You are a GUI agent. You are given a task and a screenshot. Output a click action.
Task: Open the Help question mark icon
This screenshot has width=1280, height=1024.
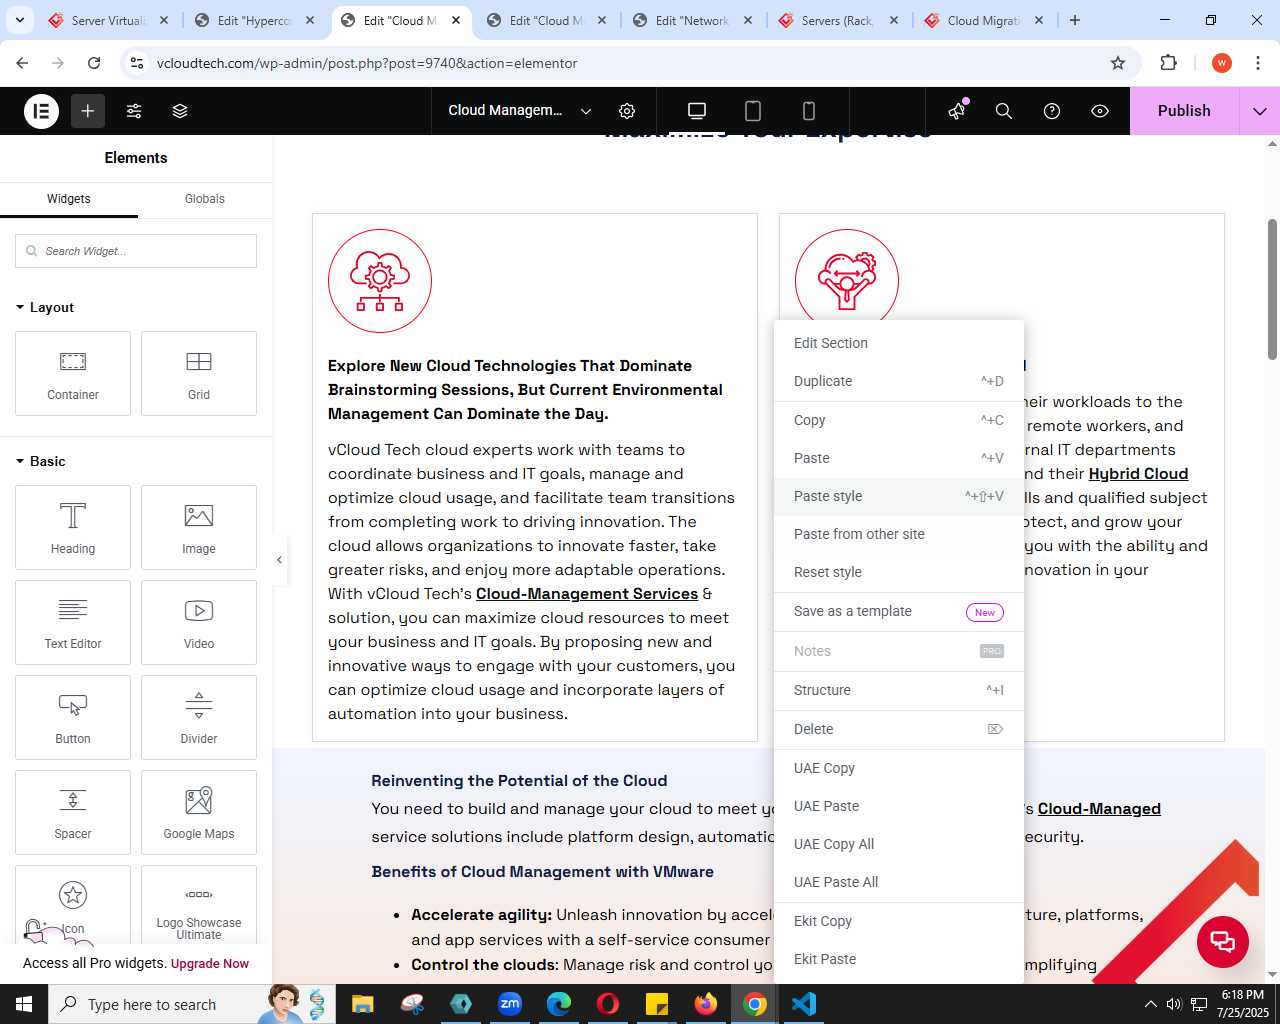point(1052,111)
